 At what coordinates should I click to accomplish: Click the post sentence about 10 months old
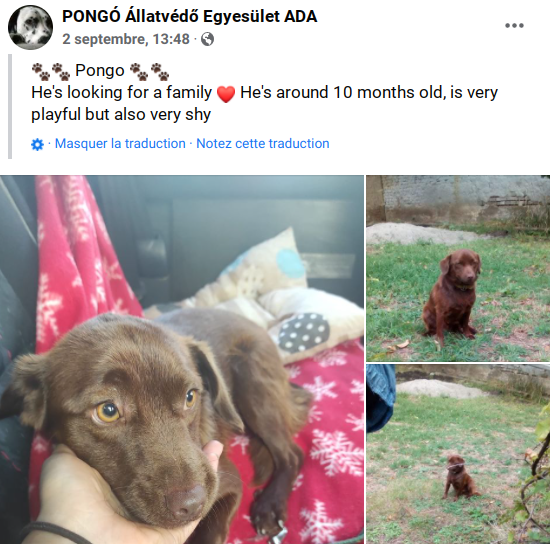(x=369, y=93)
